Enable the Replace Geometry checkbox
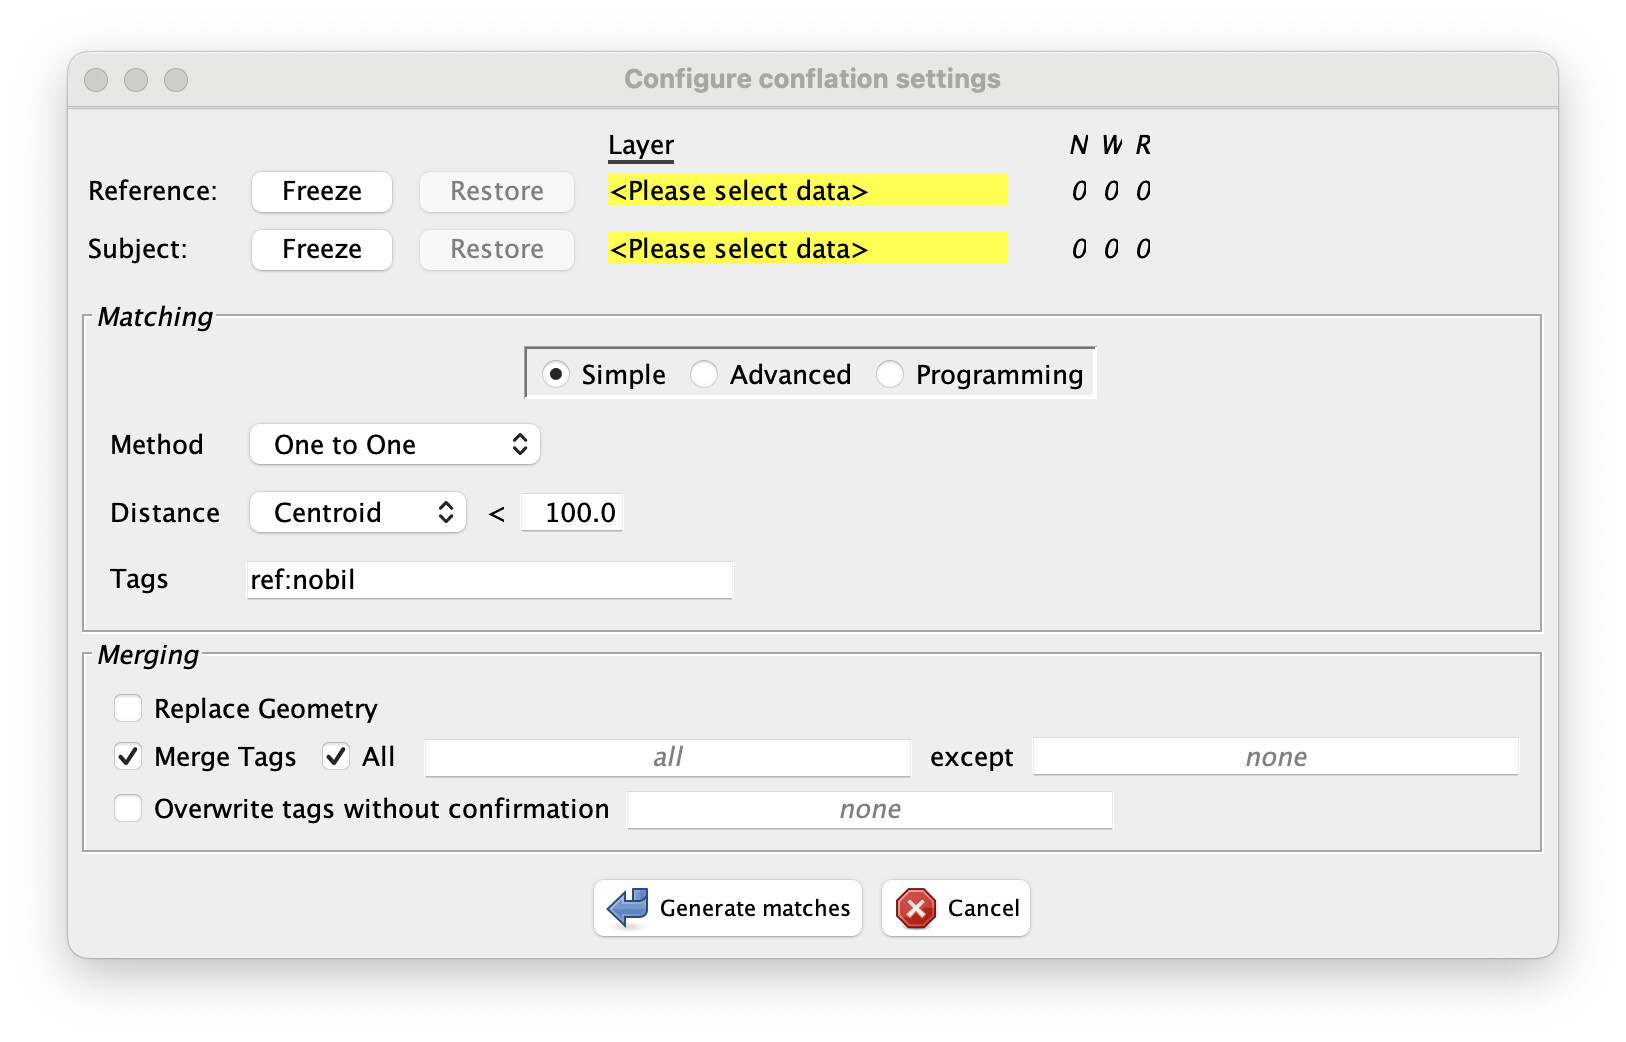The image size is (1626, 1042). point(128,709)
